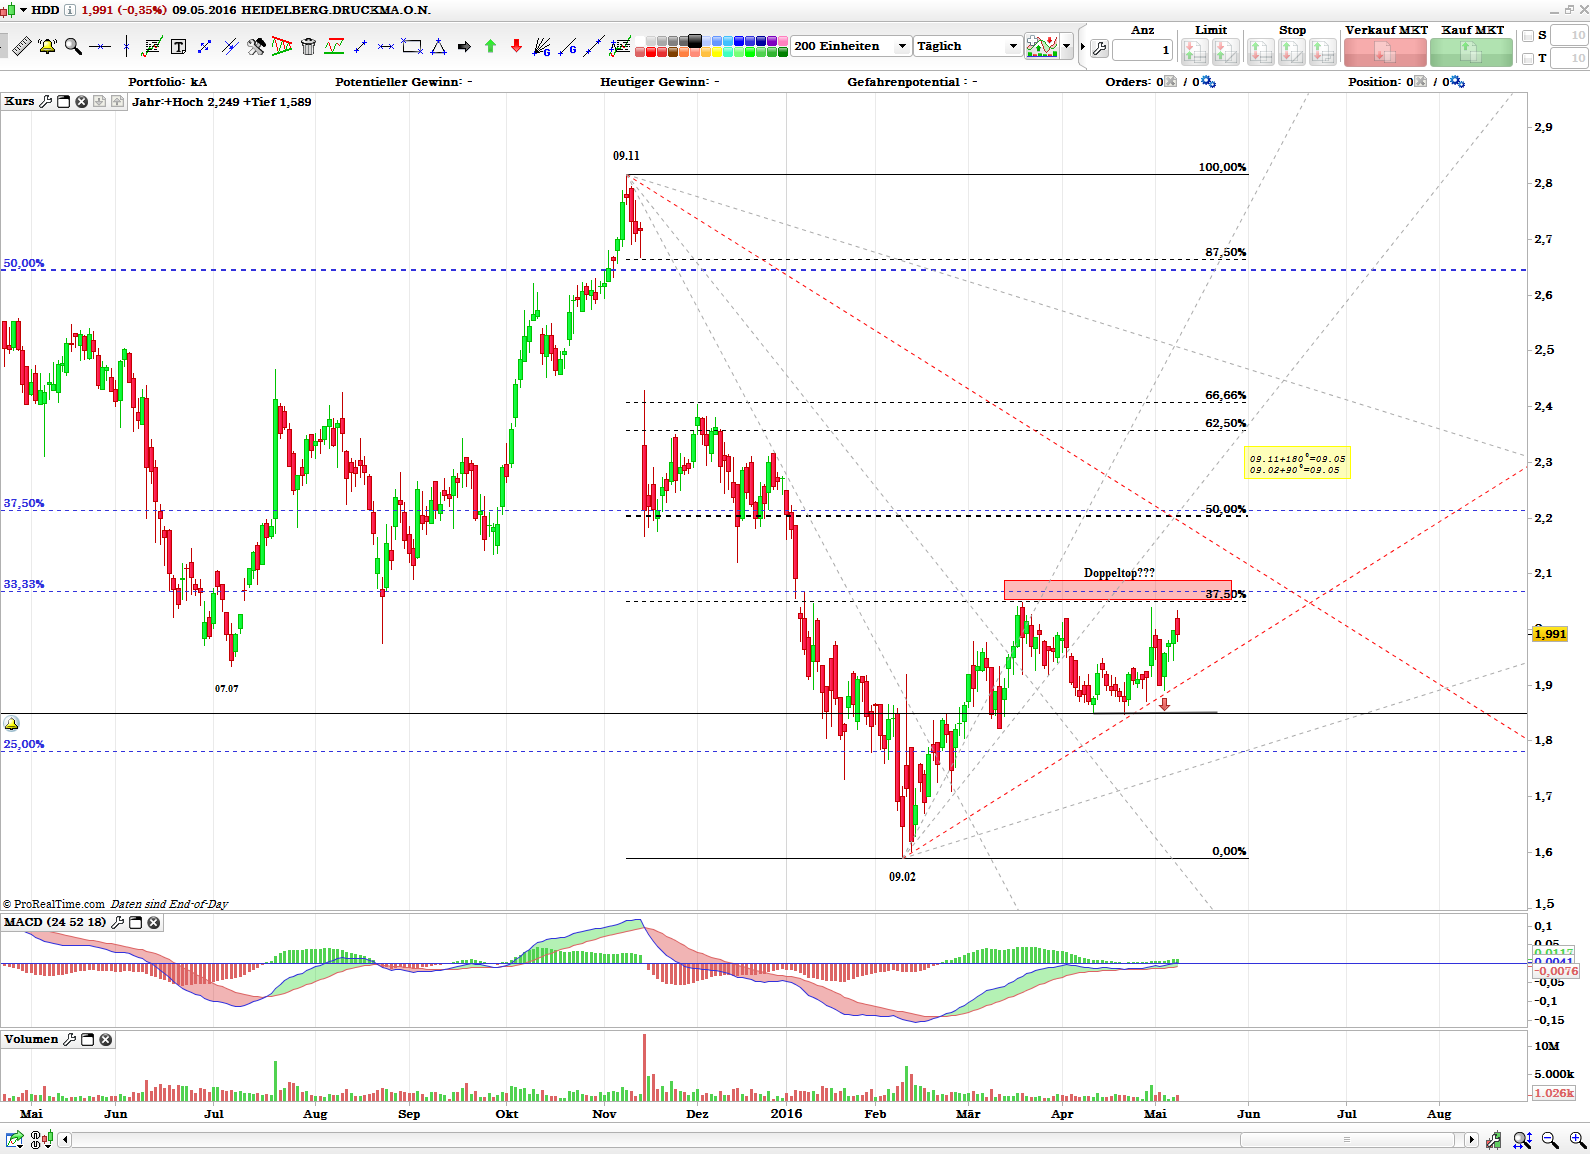1590x1154 pixels.
Task: Open Volumen panel wrench settings
Action: (69, 1039)
